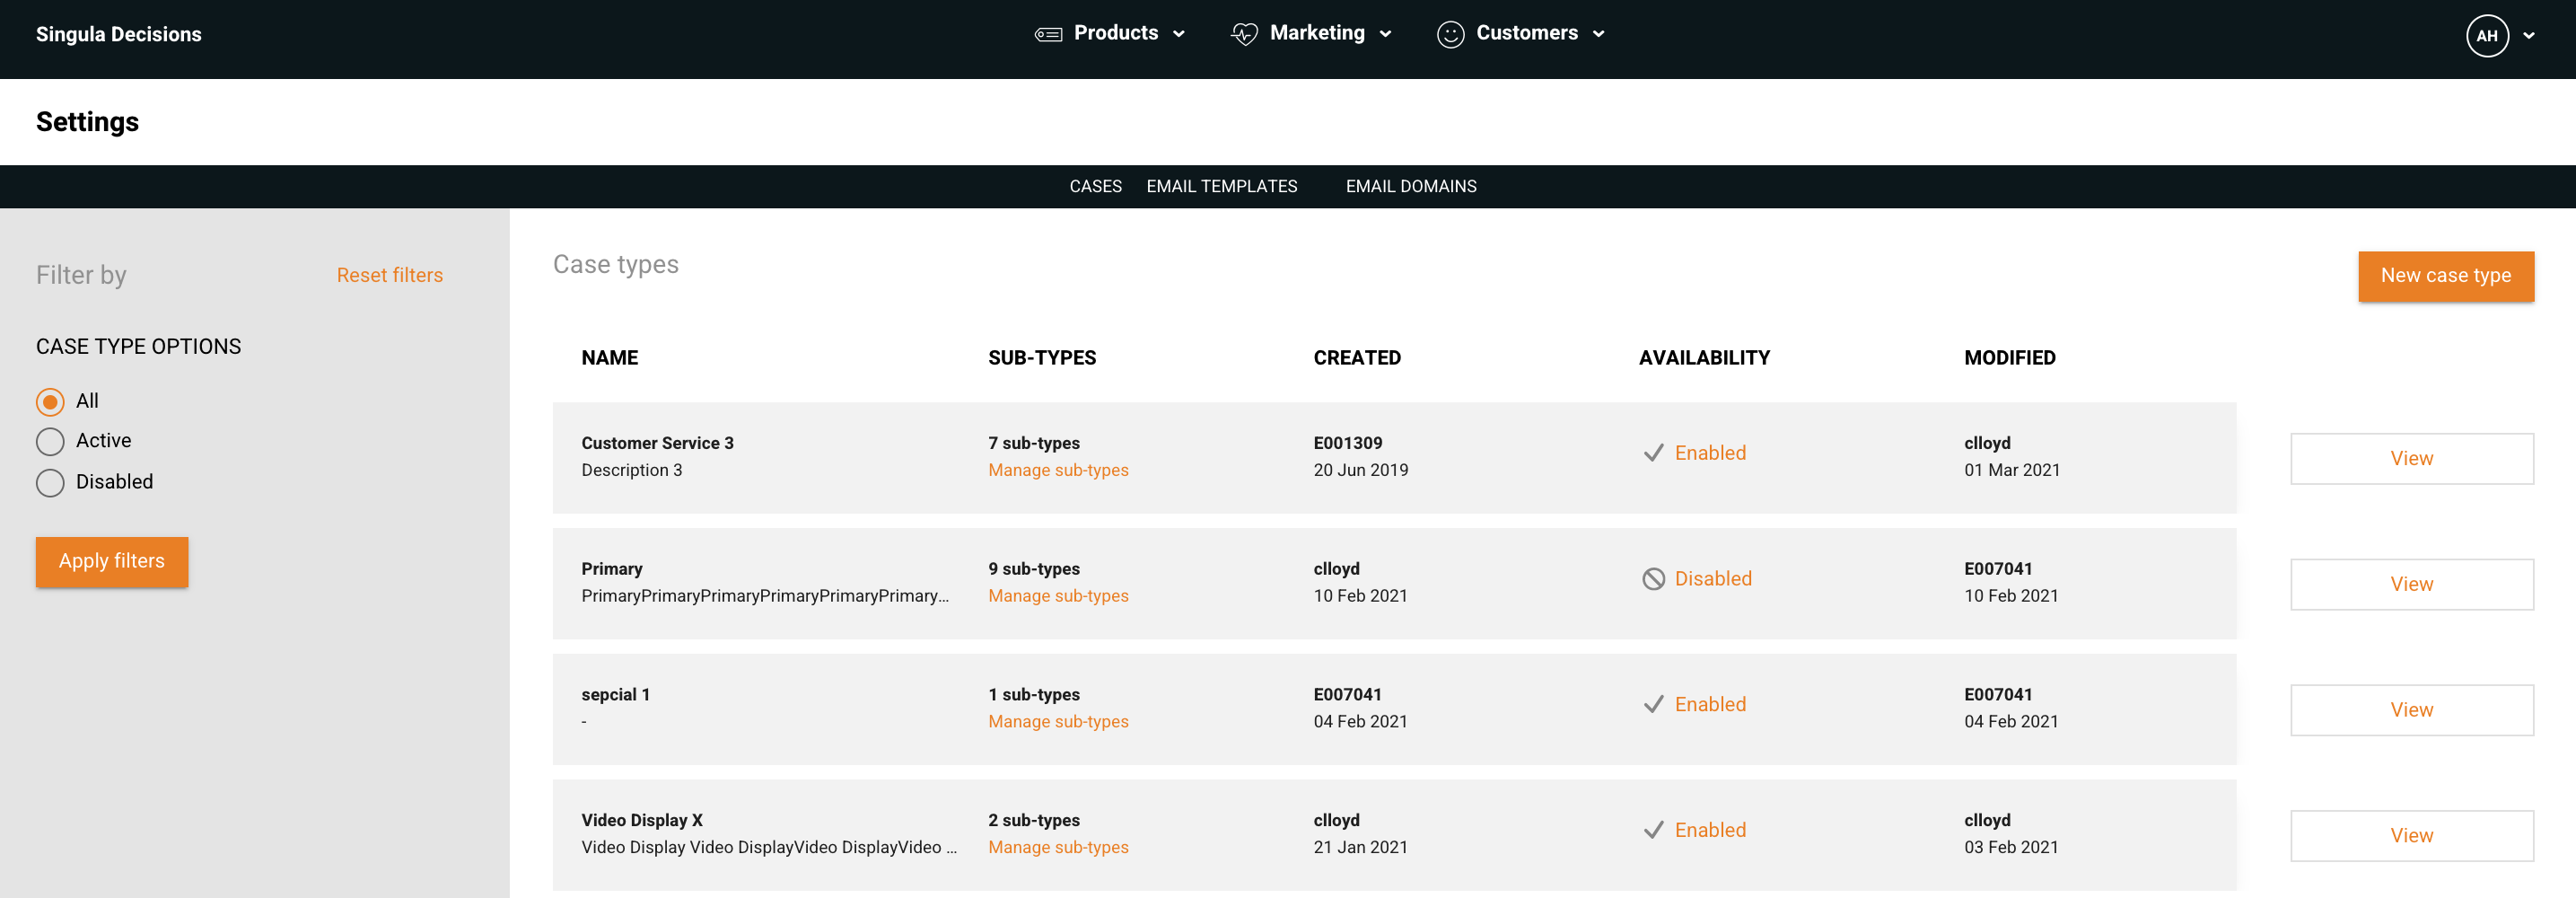
Task: Click the CREATED column header
Action: 1356,358
